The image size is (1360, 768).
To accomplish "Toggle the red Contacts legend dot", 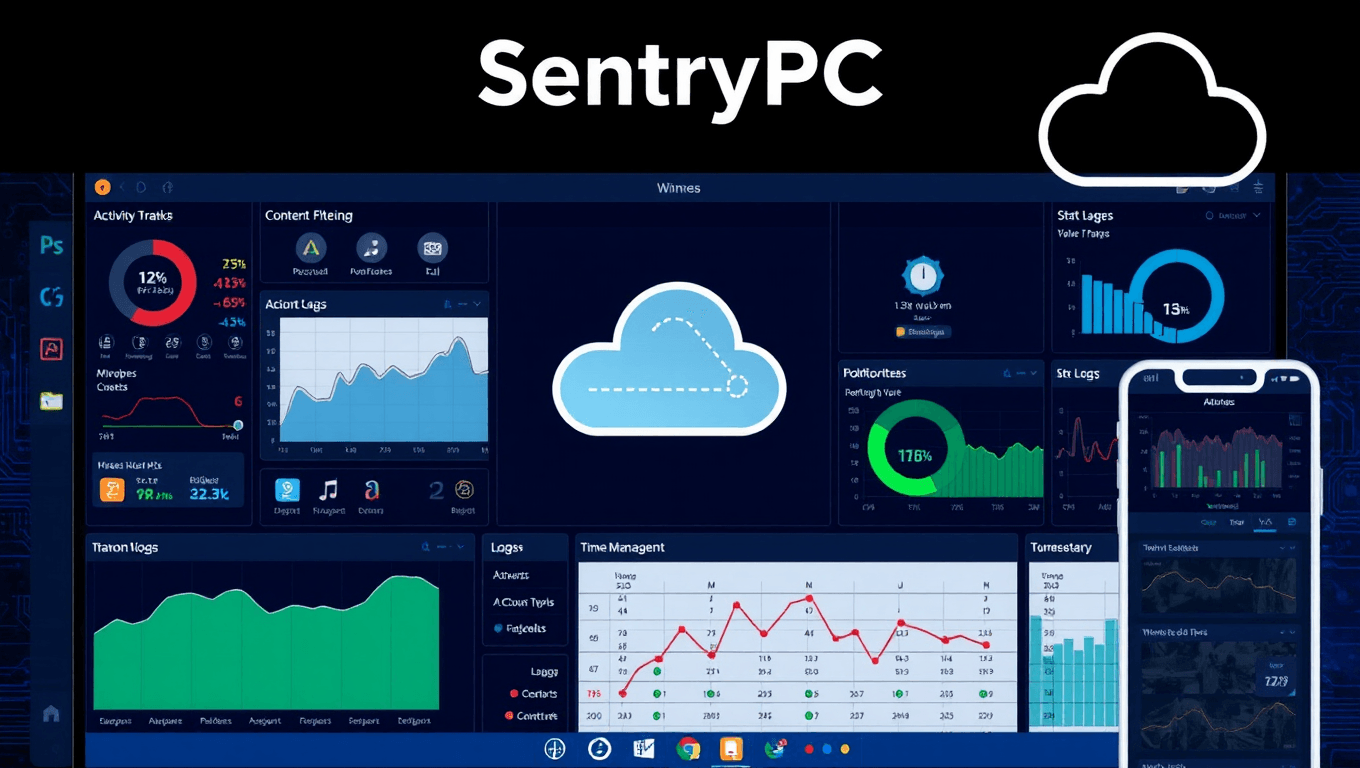I will click(514, 693).
